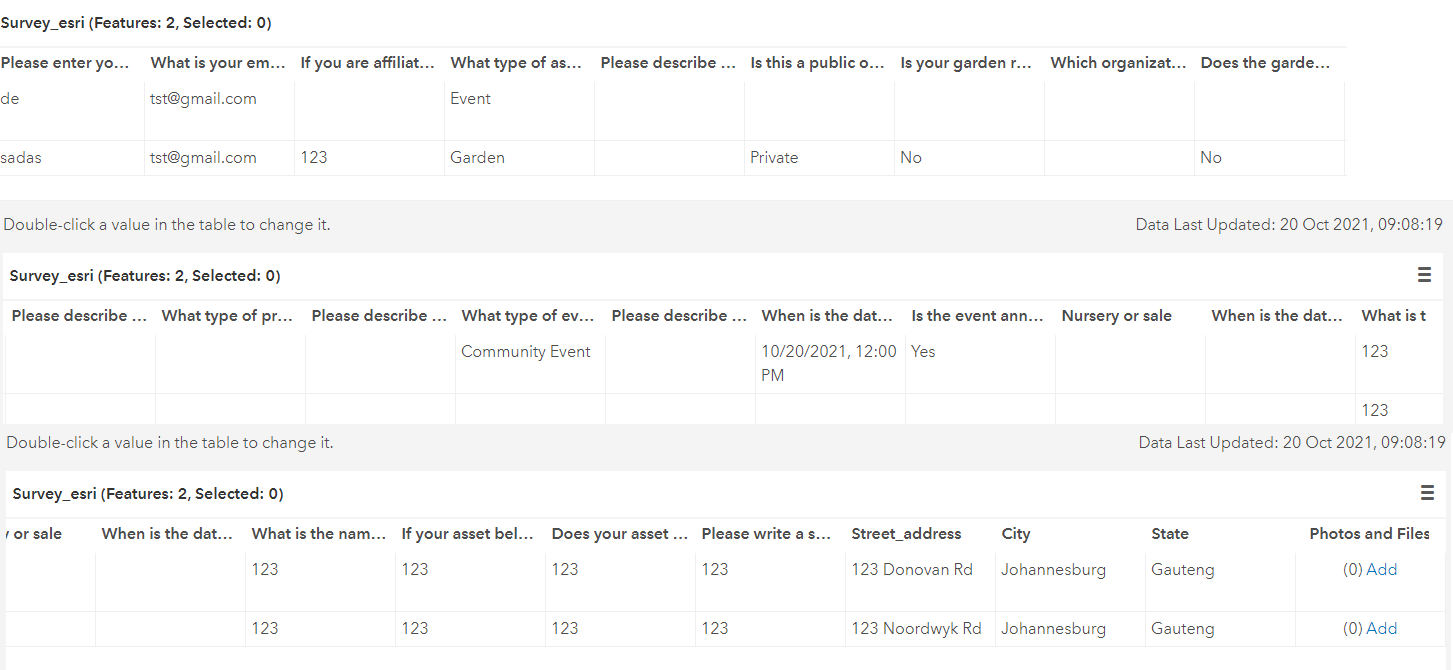The image size is (1453, 670).
Task: Click the Garden asset type cell
Action: pyautogui.click(x=477, y=158)
